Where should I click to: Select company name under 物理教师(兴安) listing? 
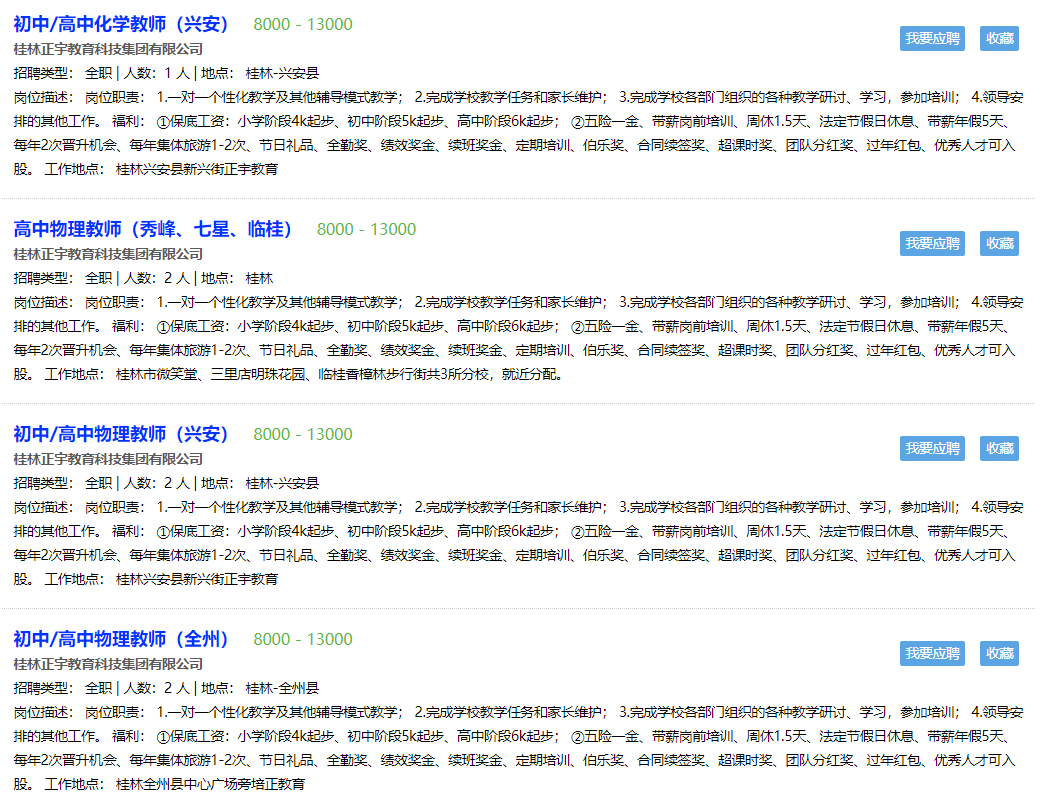click(x=108, y=459)
